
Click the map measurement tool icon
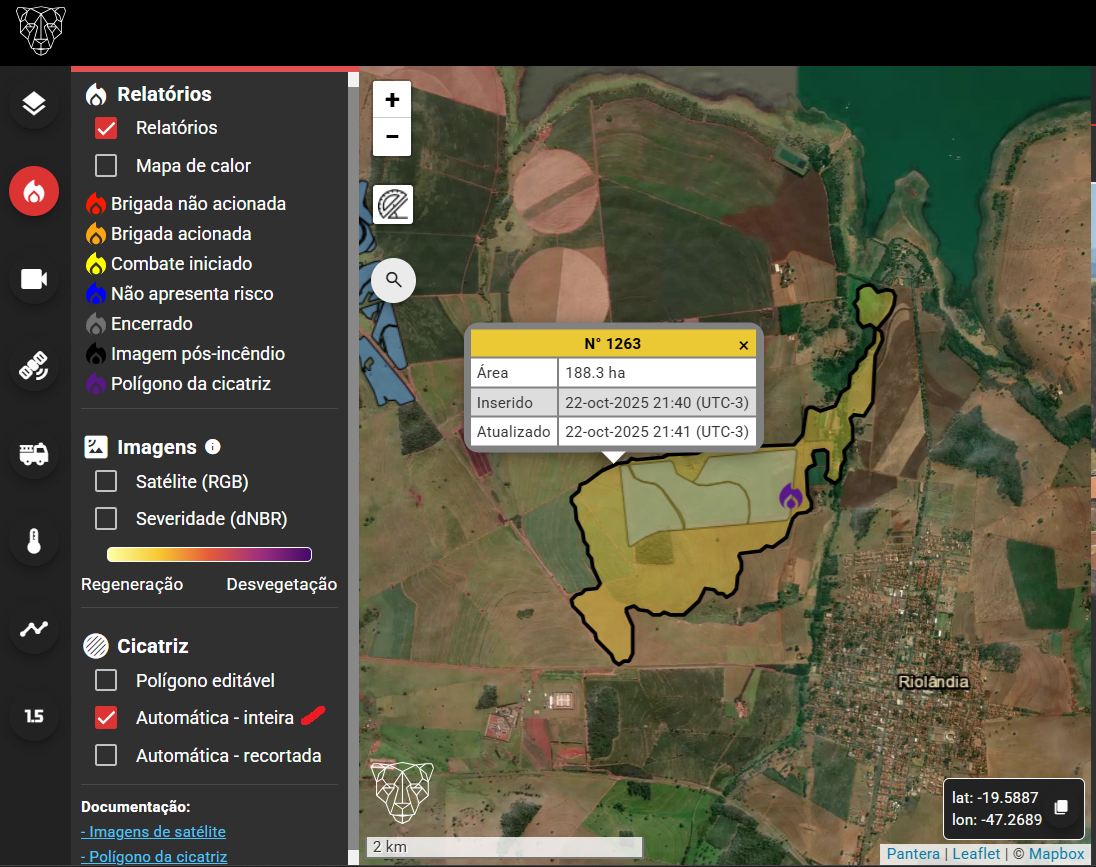pos(392,204)
